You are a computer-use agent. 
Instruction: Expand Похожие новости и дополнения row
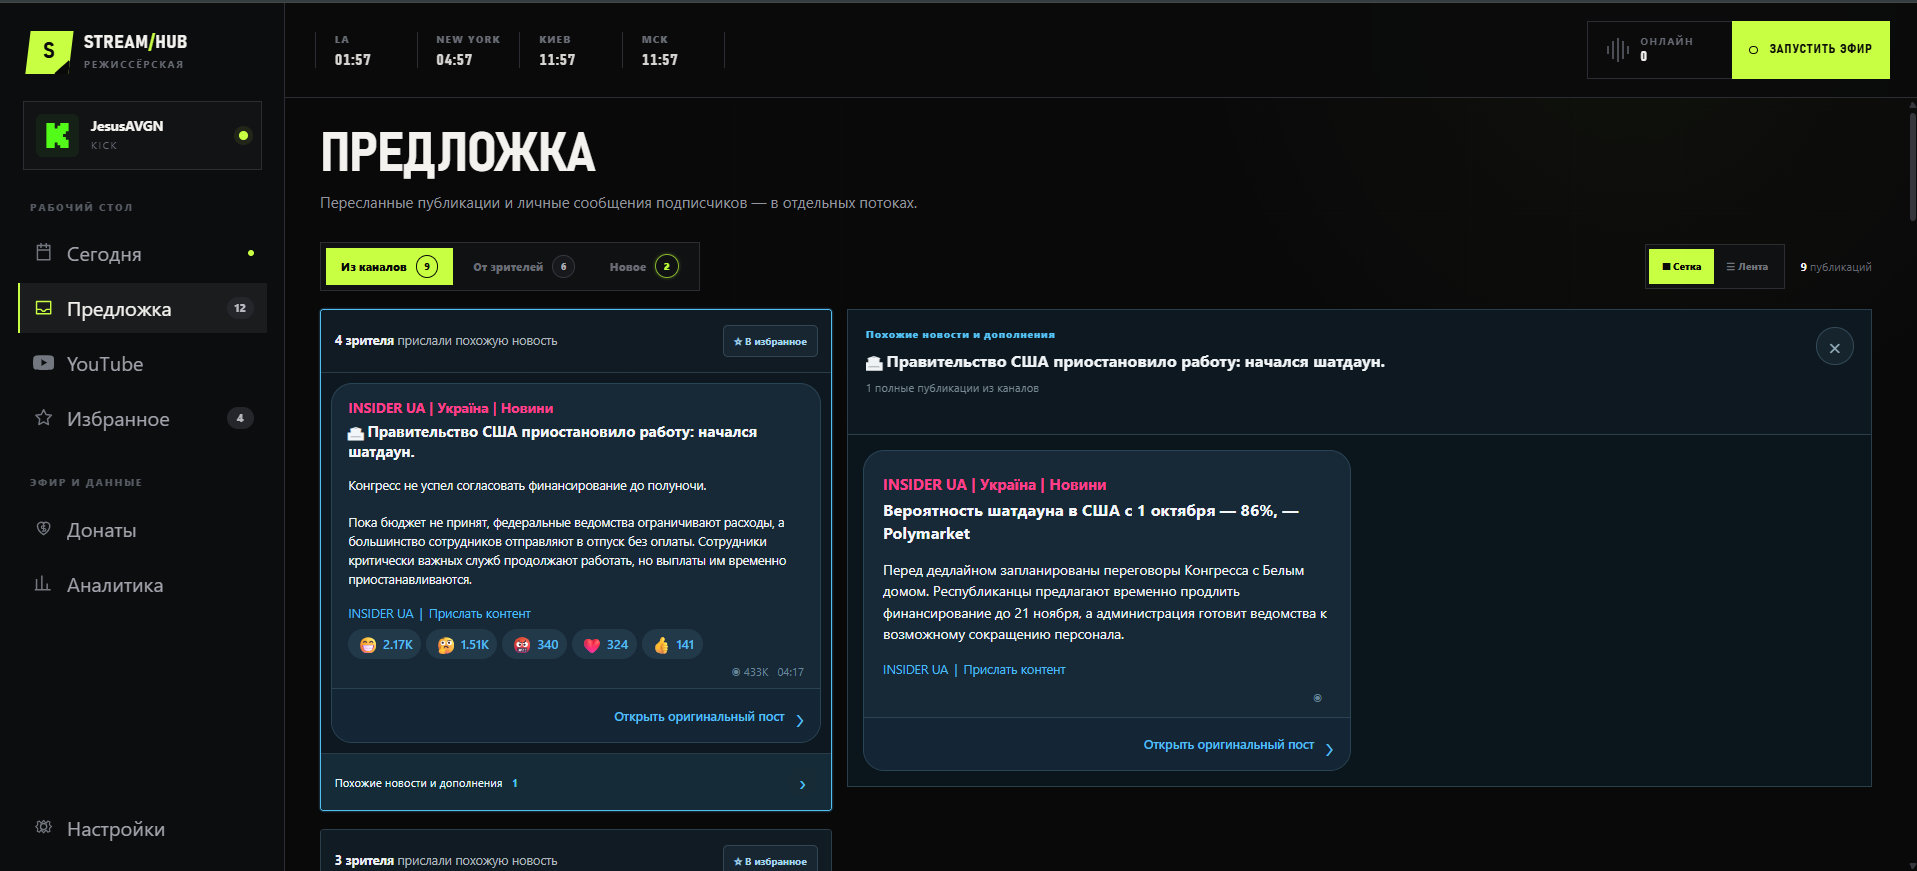pyautogui.click(x=576, y=783)
